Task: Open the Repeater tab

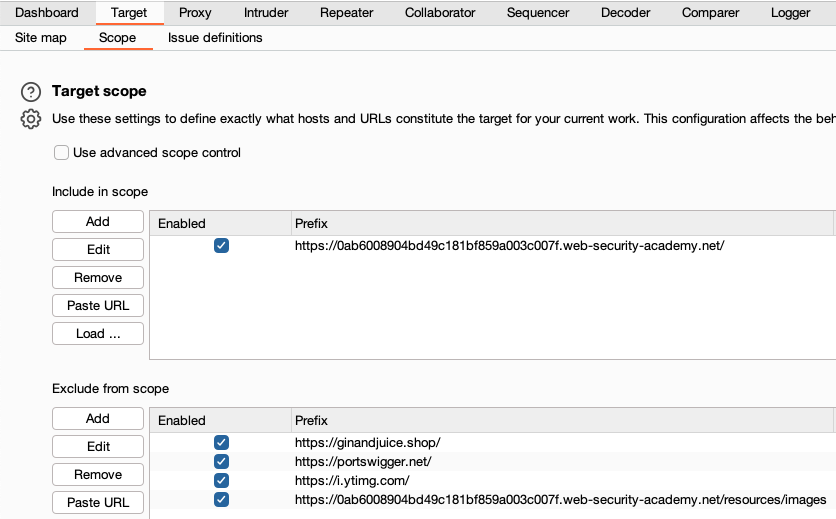Action: pos(346,13)
